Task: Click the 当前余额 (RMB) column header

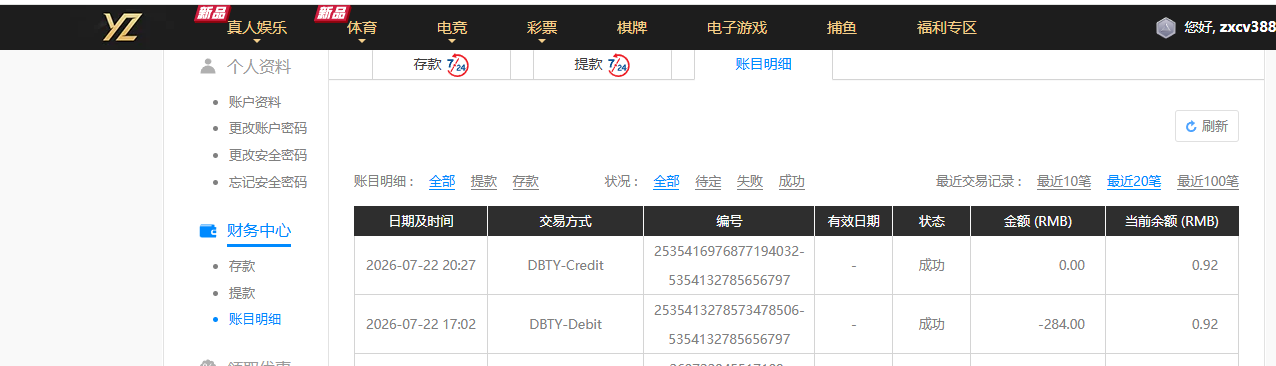Action: [1172, 221]
